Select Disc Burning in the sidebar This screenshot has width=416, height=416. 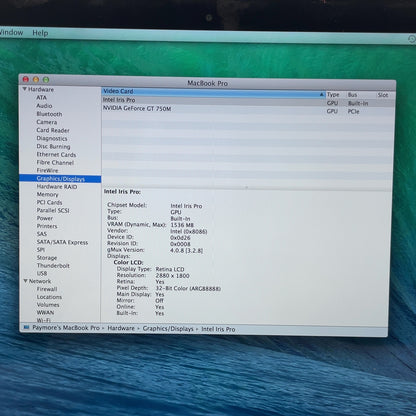click(53, 146)
